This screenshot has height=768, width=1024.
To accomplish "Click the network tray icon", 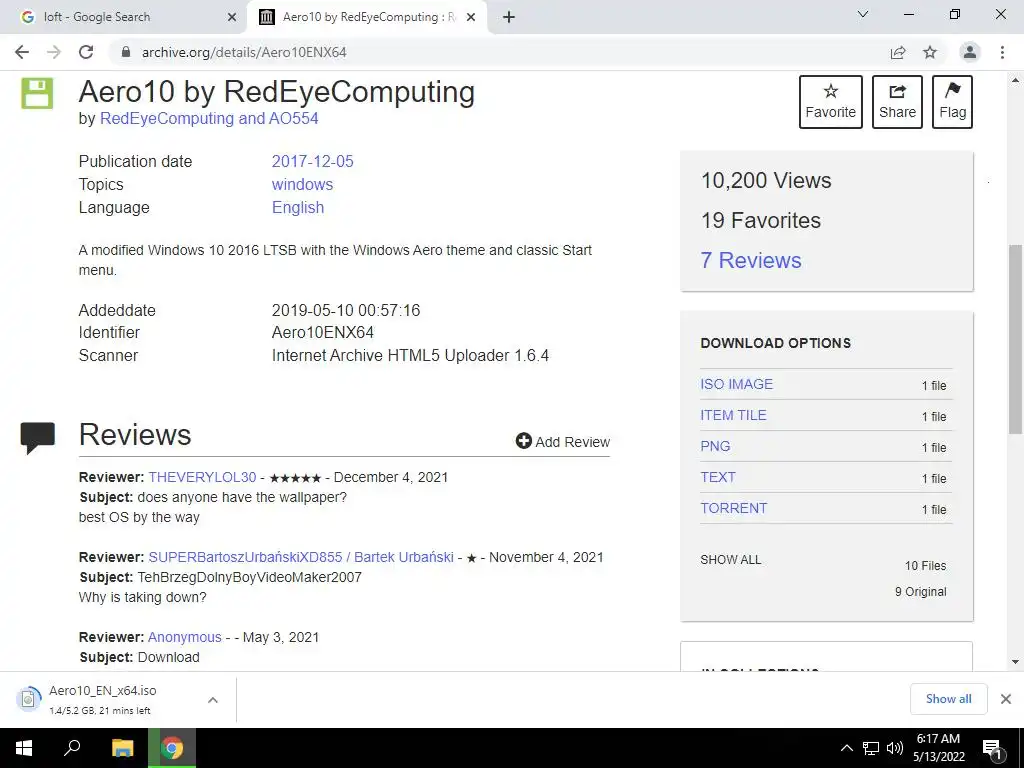I will click(x=871, y=748).
